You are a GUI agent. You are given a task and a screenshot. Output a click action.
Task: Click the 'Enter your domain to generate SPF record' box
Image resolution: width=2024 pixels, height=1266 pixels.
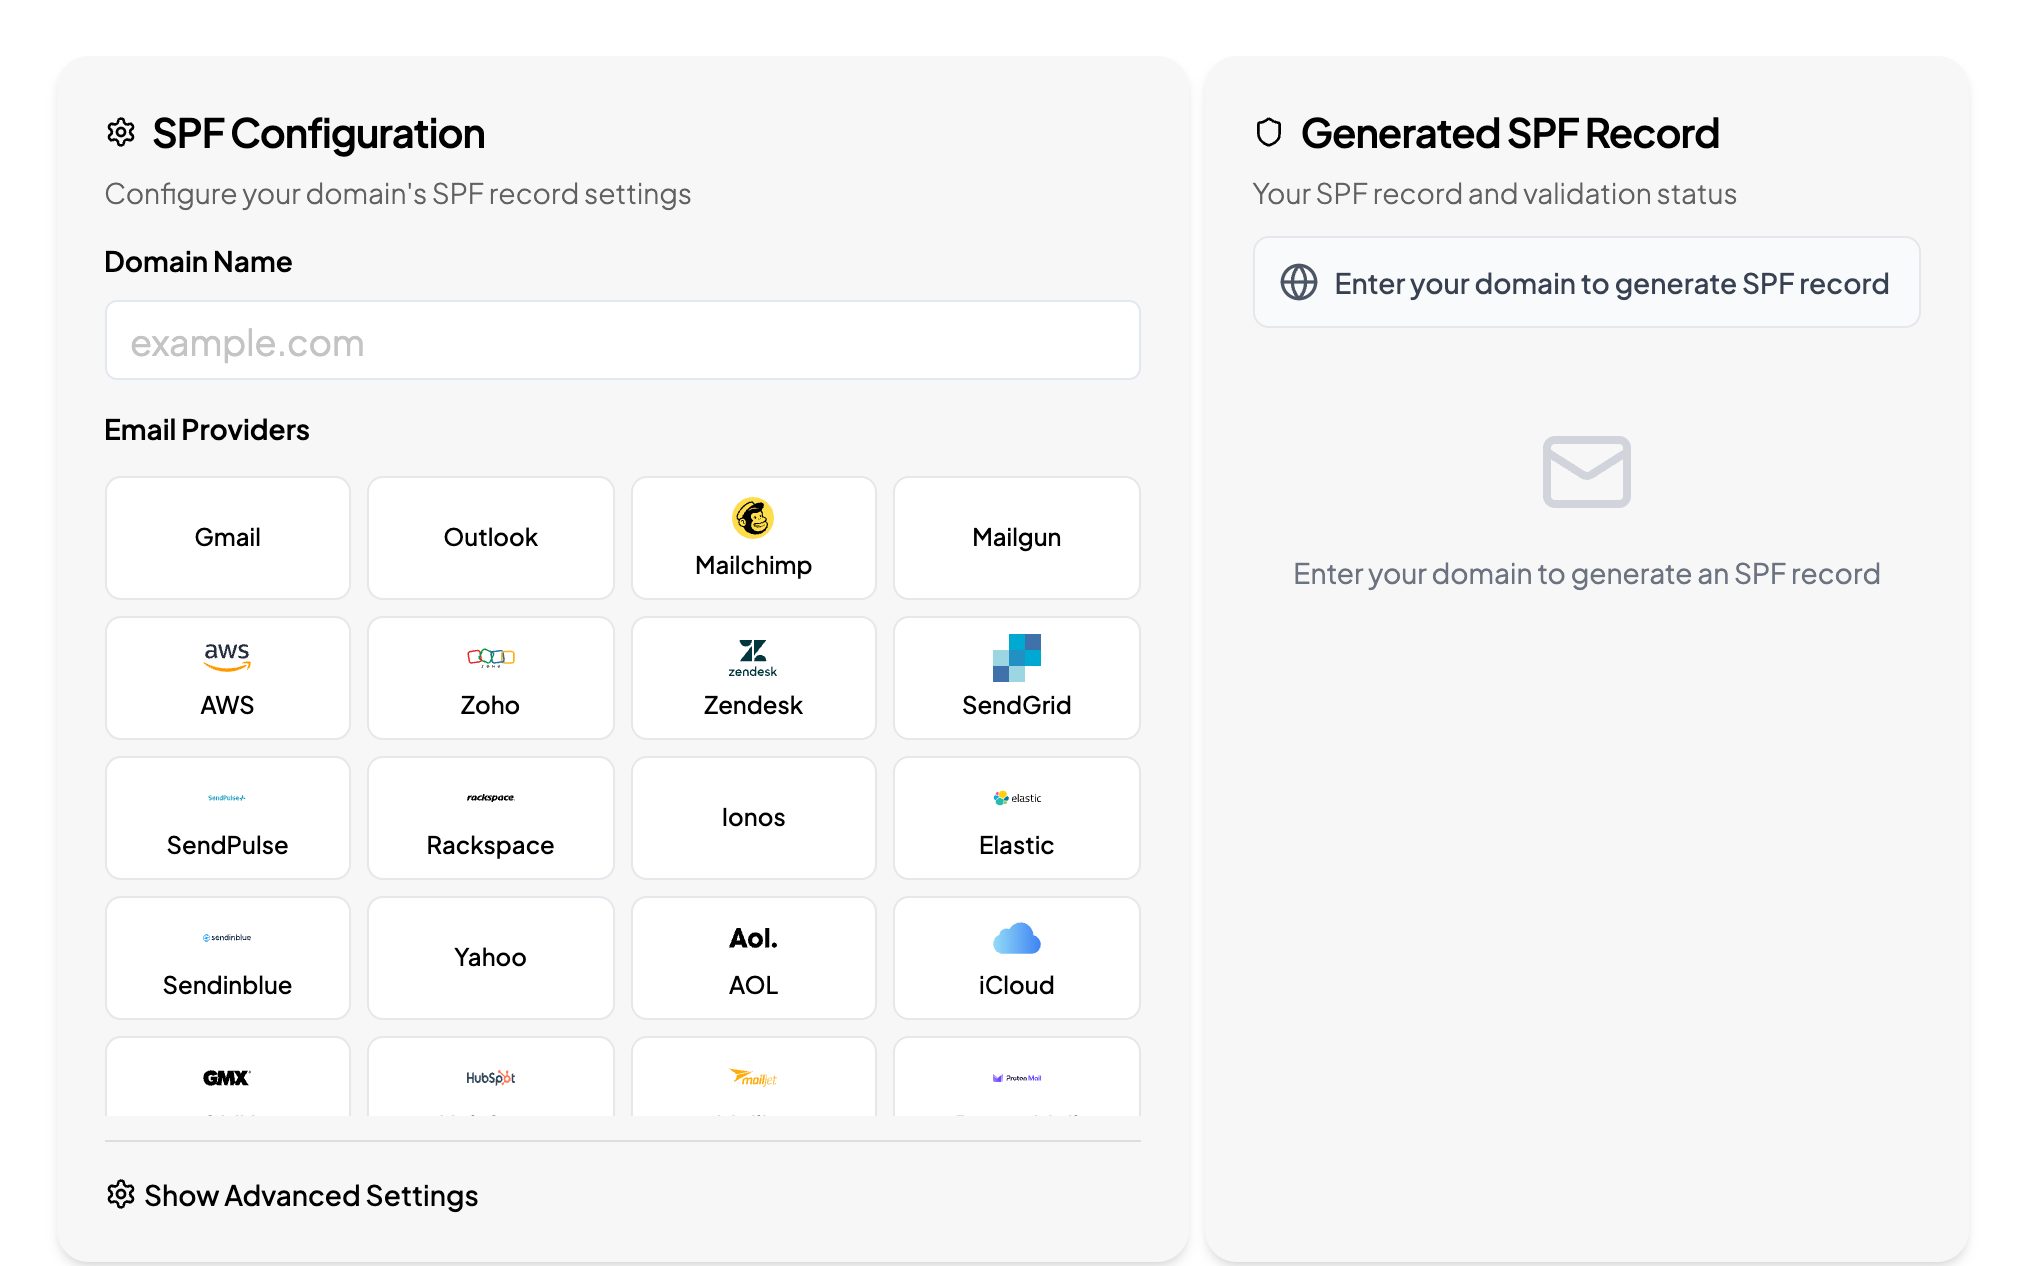tap(1586, 282)
